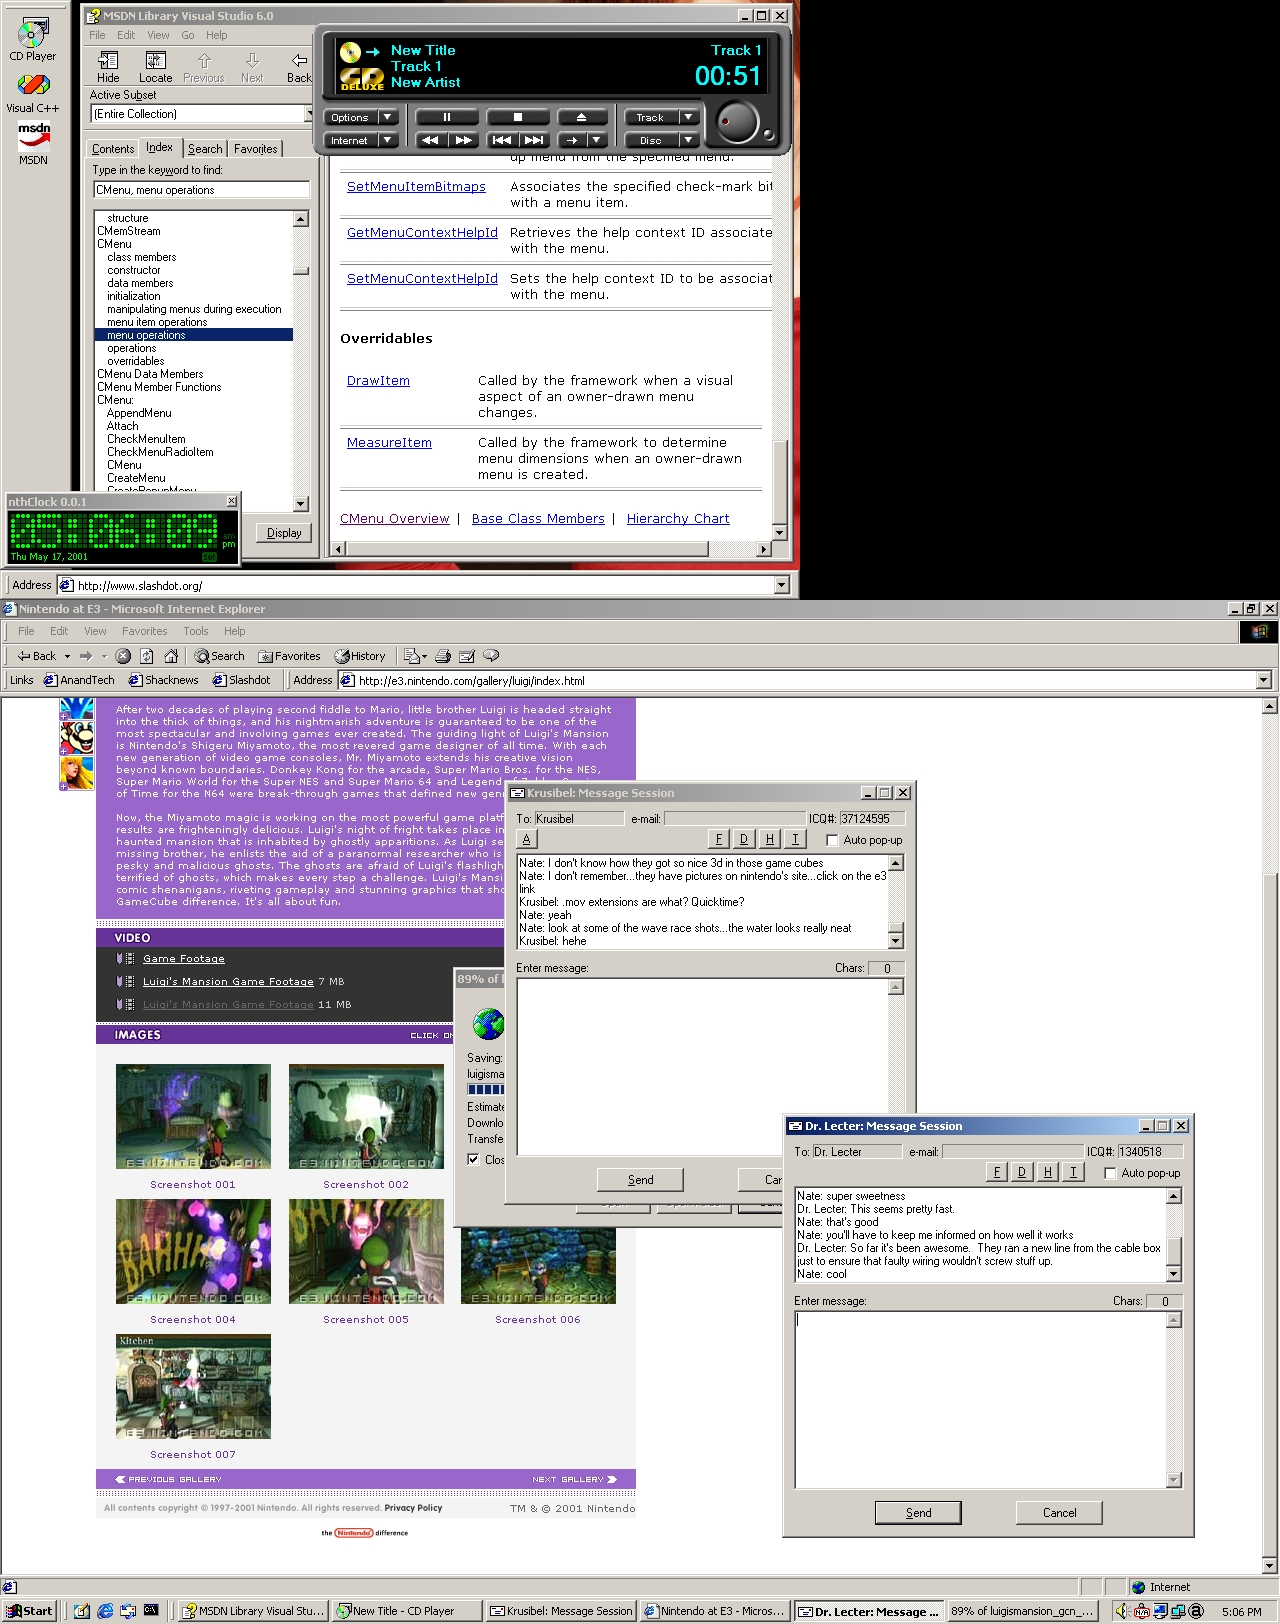The width and height of the screenshot is (1280, 1624).
Task: Click the Dr. Lecter Enter message text box
Action: 980,1400
